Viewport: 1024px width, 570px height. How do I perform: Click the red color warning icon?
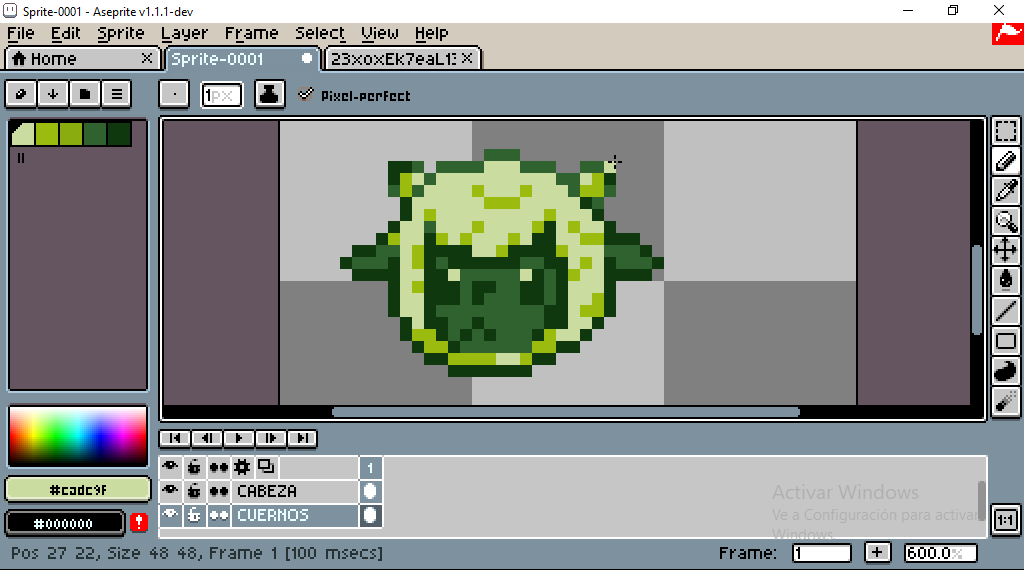coord(138,522)
